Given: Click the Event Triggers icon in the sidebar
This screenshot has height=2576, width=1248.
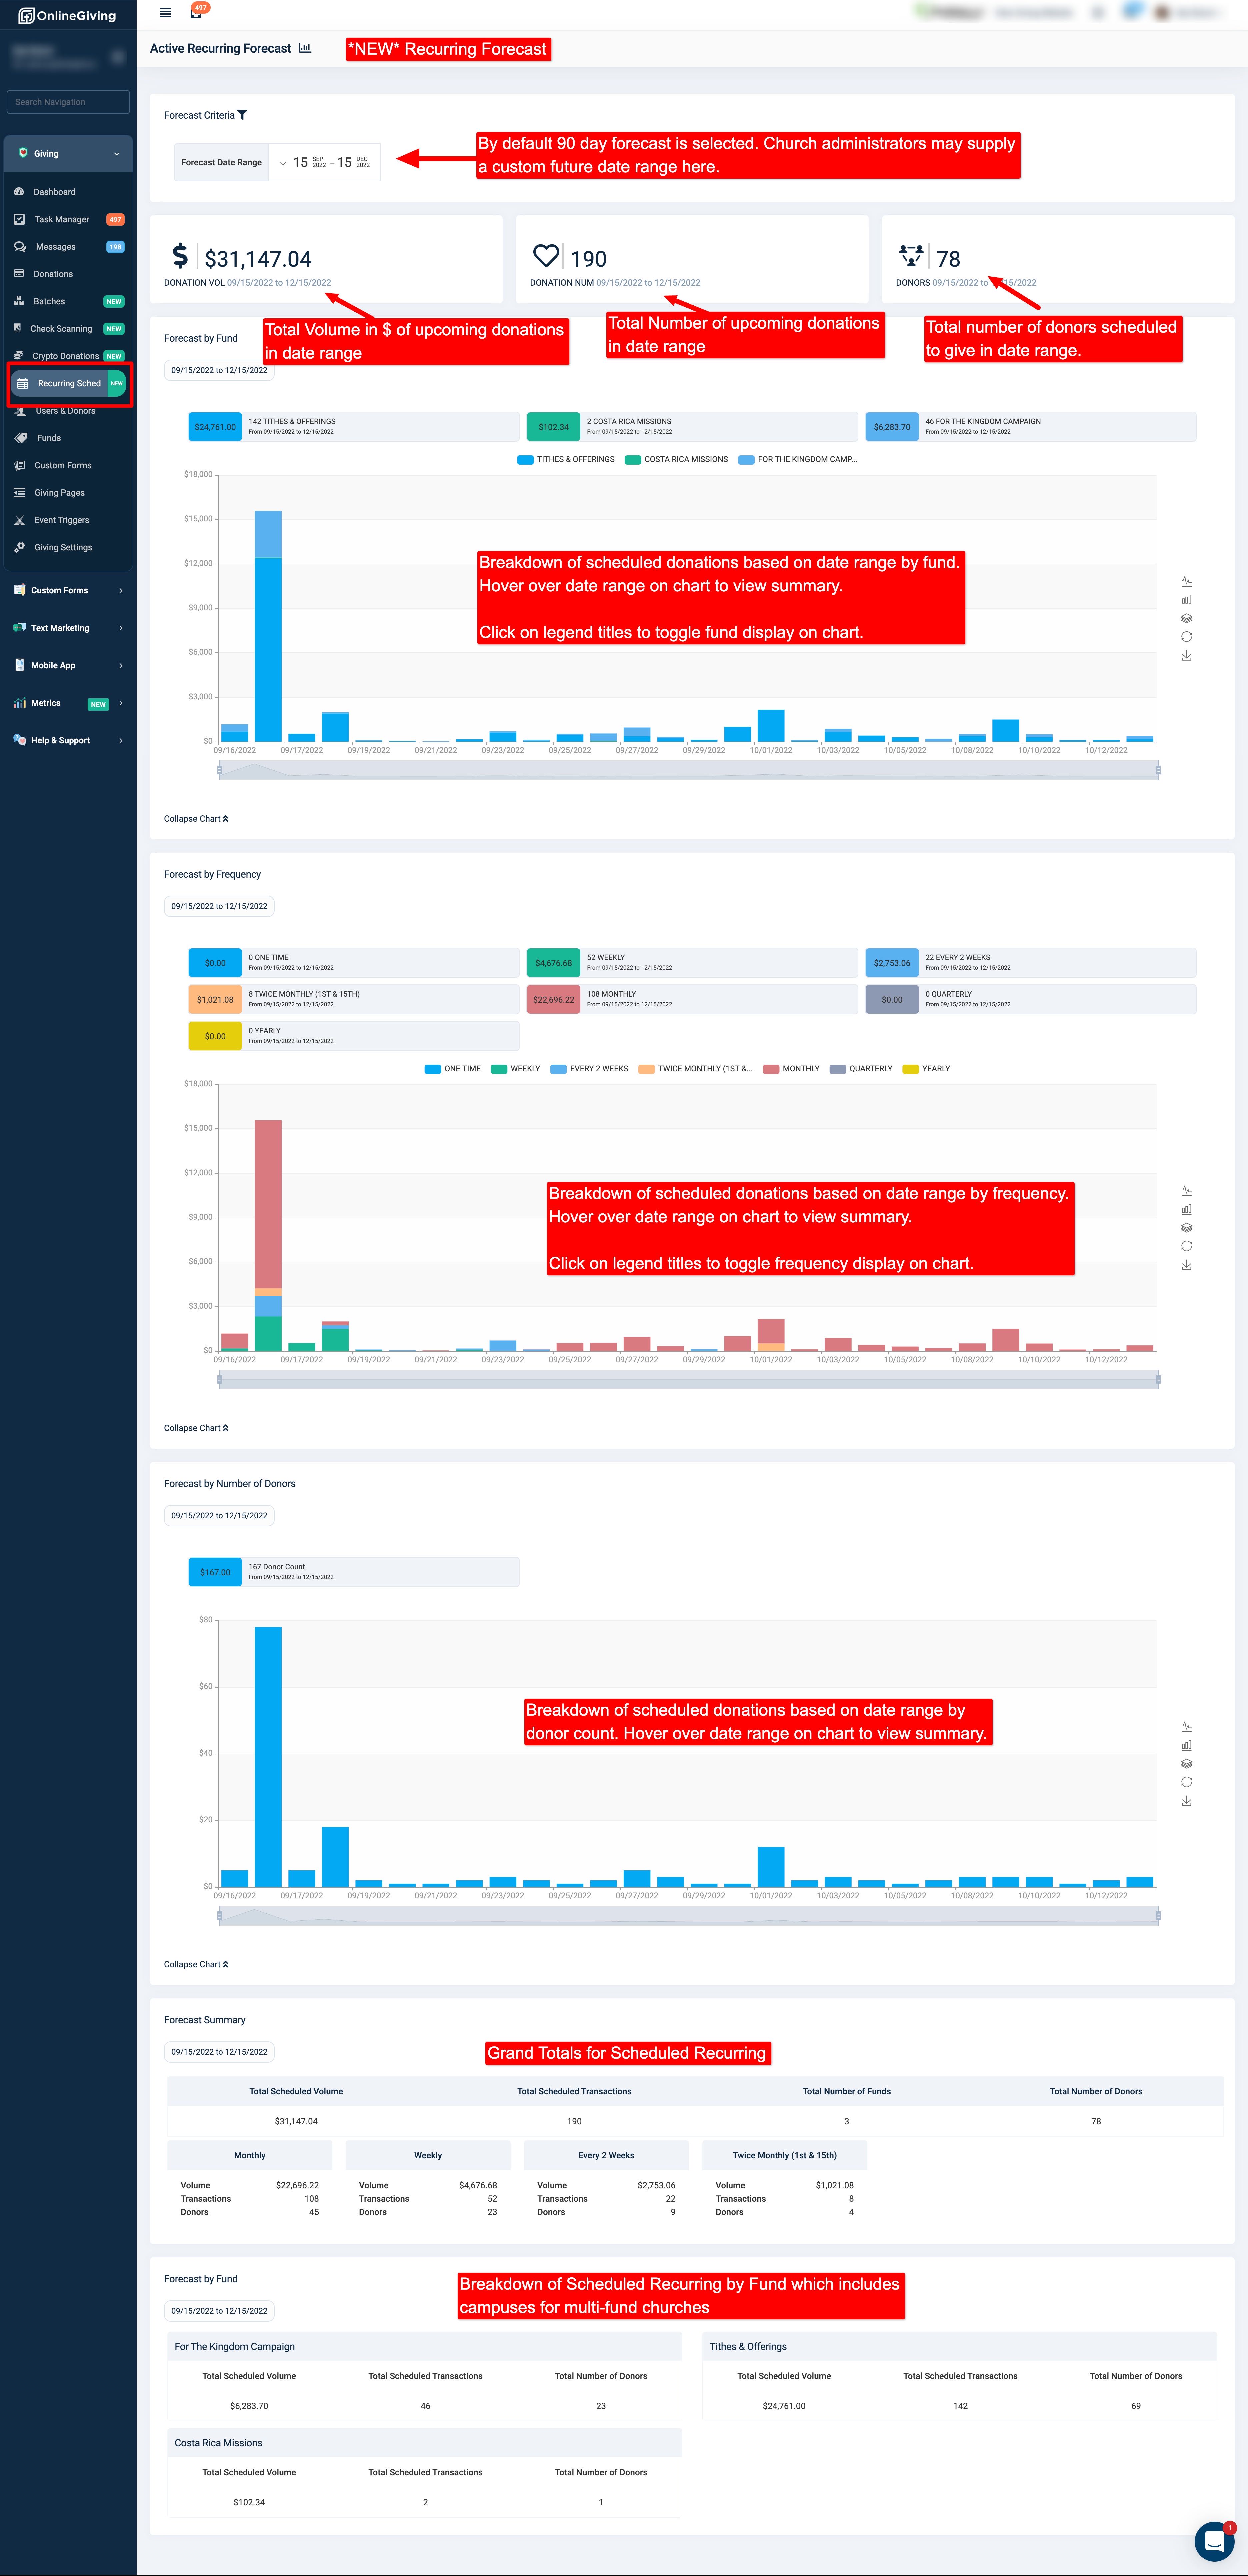Looking at the screenshot, I should click(19, 520).
